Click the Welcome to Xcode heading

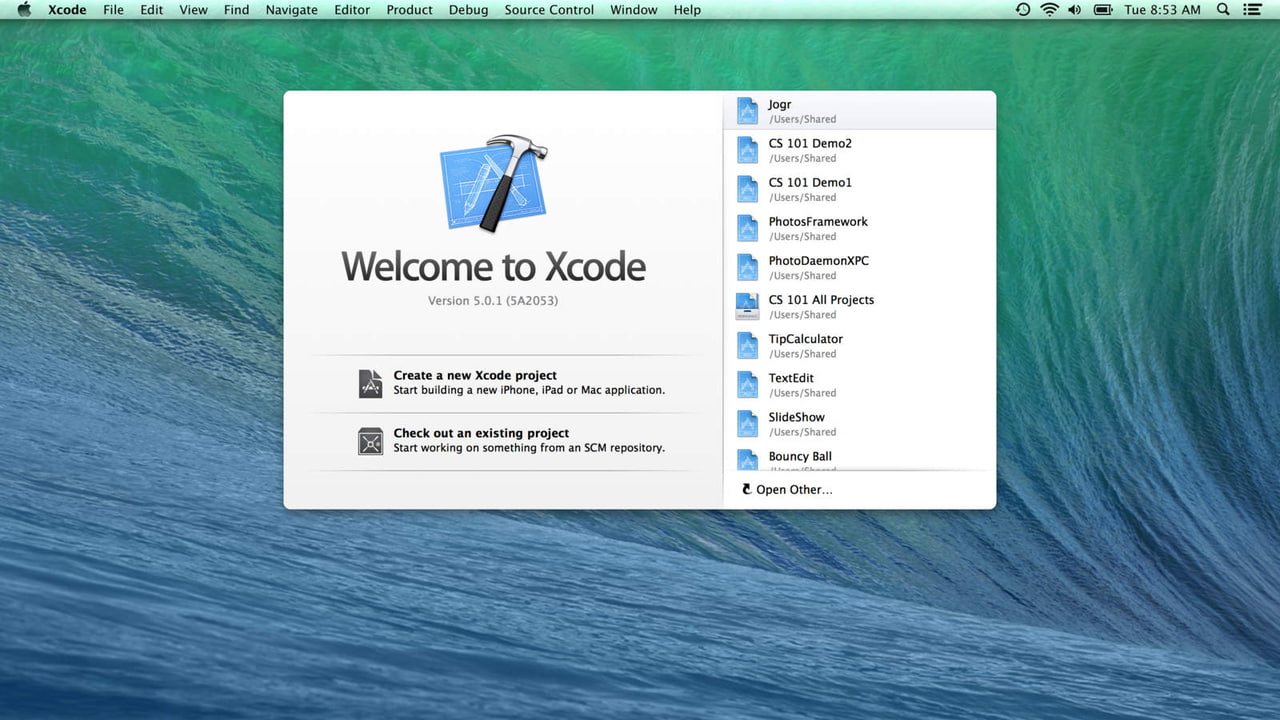494,266
